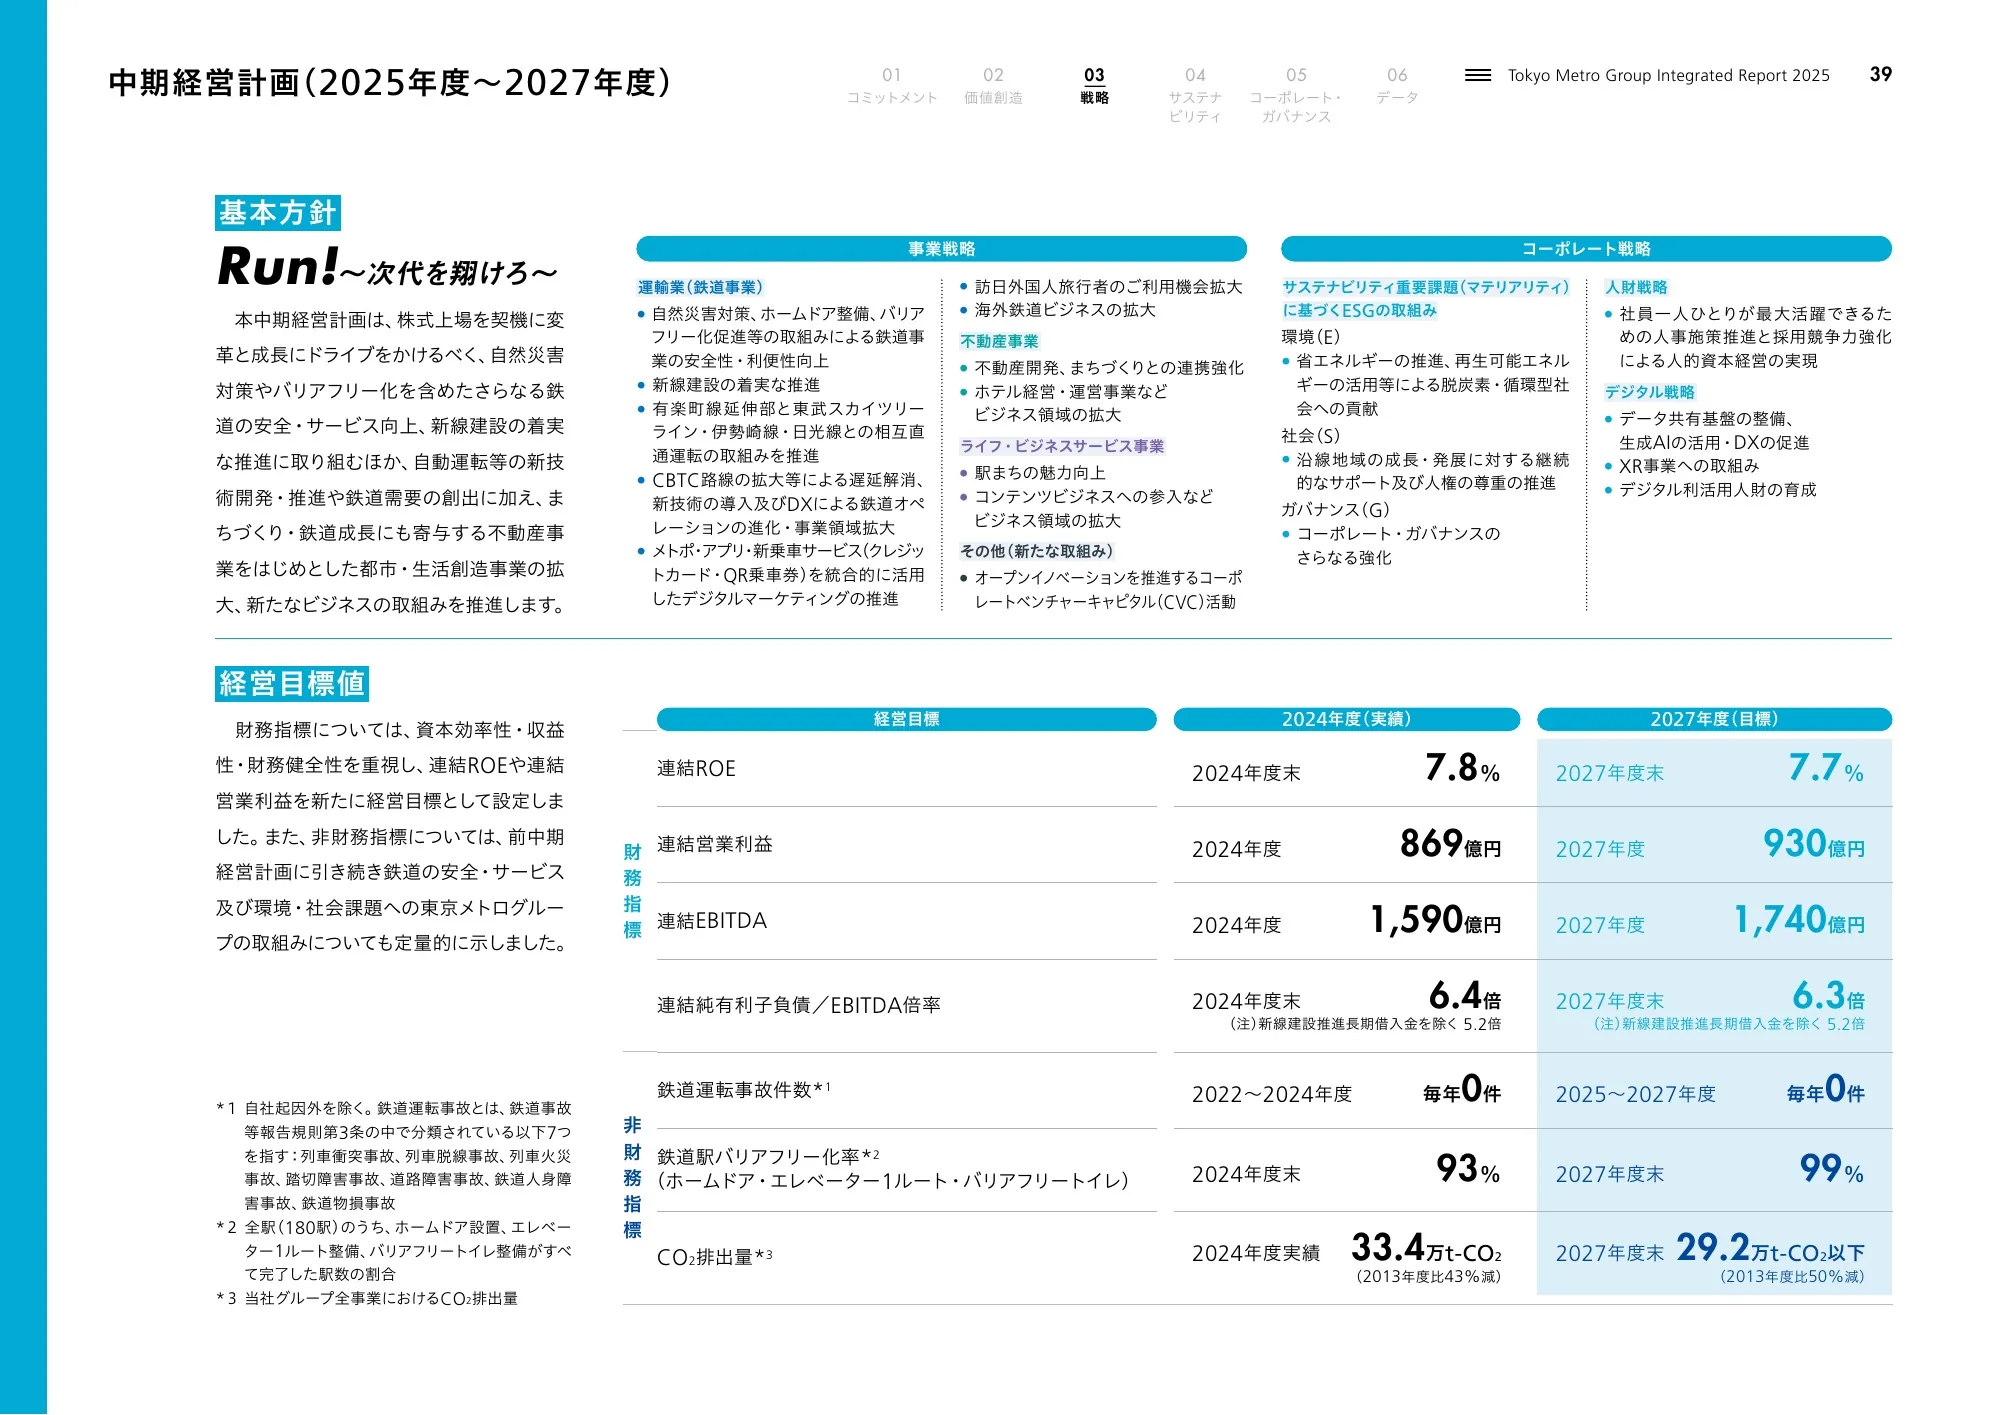Click the 人財戦略 subheading
The image size is (2000, 1415).
(1636, 288)
